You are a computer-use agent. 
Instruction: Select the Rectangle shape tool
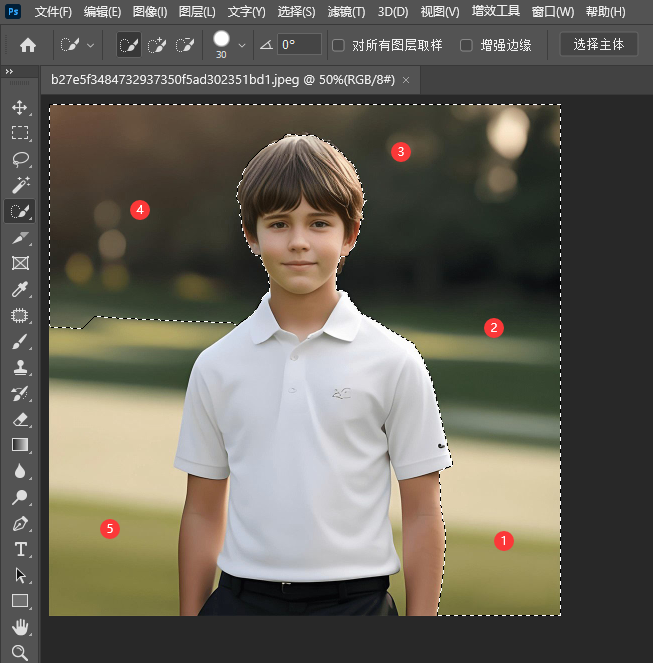point(20,601)
